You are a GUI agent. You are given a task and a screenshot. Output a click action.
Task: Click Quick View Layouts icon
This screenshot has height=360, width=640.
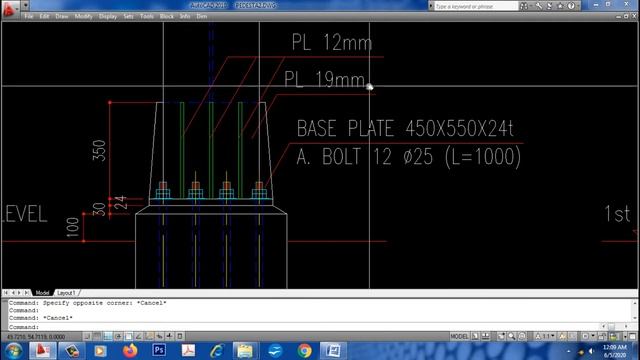(x=475, y=336)
